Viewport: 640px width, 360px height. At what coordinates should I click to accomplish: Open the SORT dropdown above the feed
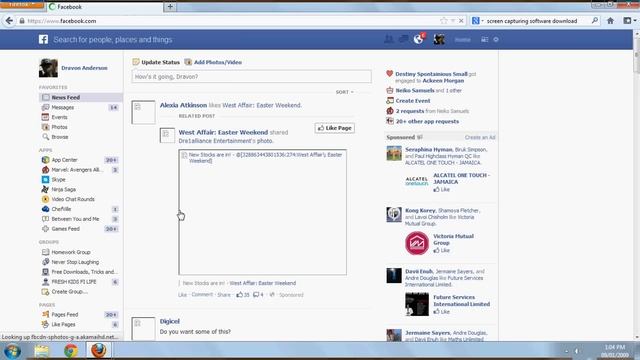click(x=344, y=92)
